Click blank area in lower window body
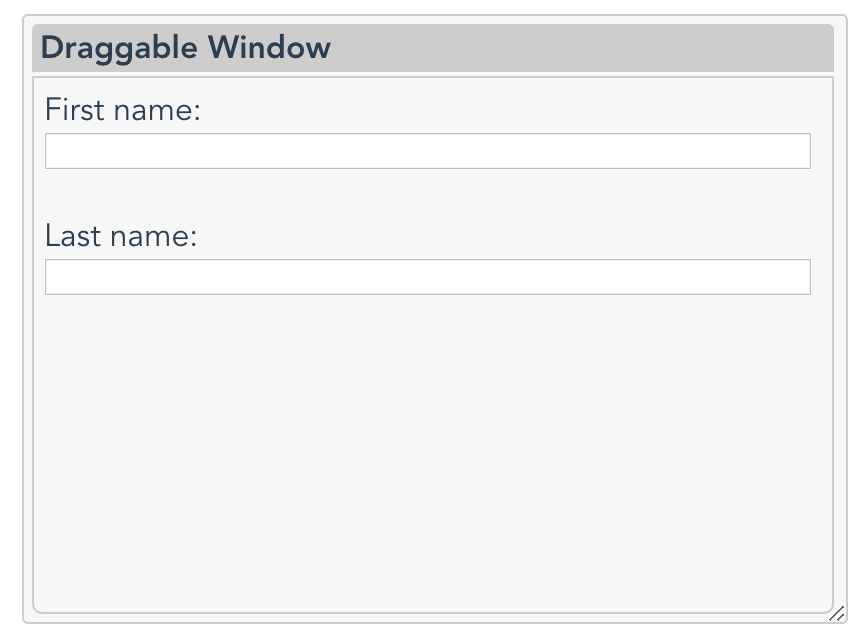This screenshot has height=636, width=864. coord(433,468)
